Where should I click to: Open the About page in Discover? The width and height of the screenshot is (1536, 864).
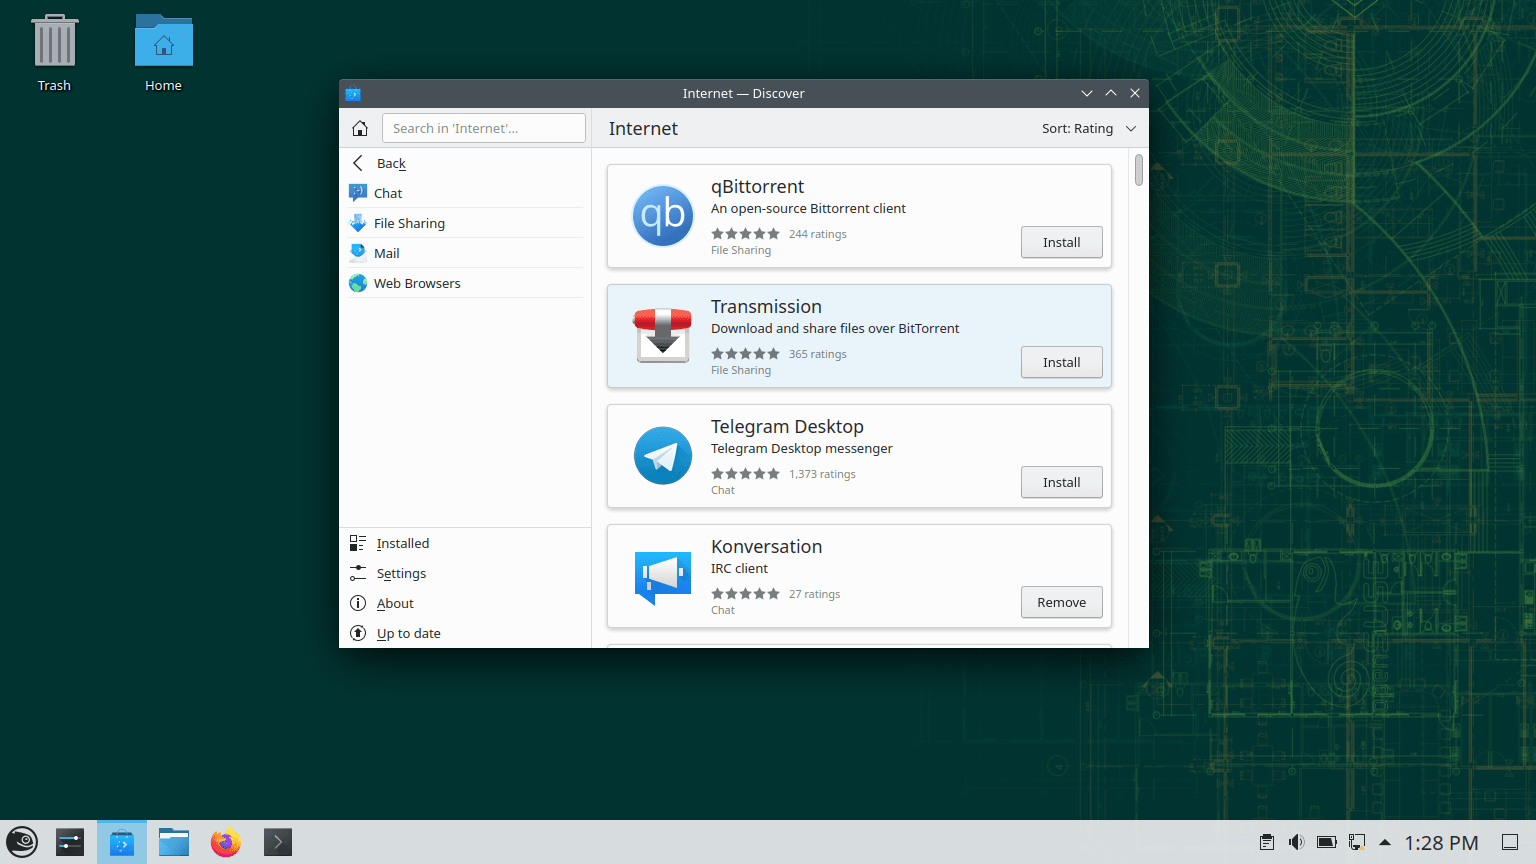pos(465,603)
